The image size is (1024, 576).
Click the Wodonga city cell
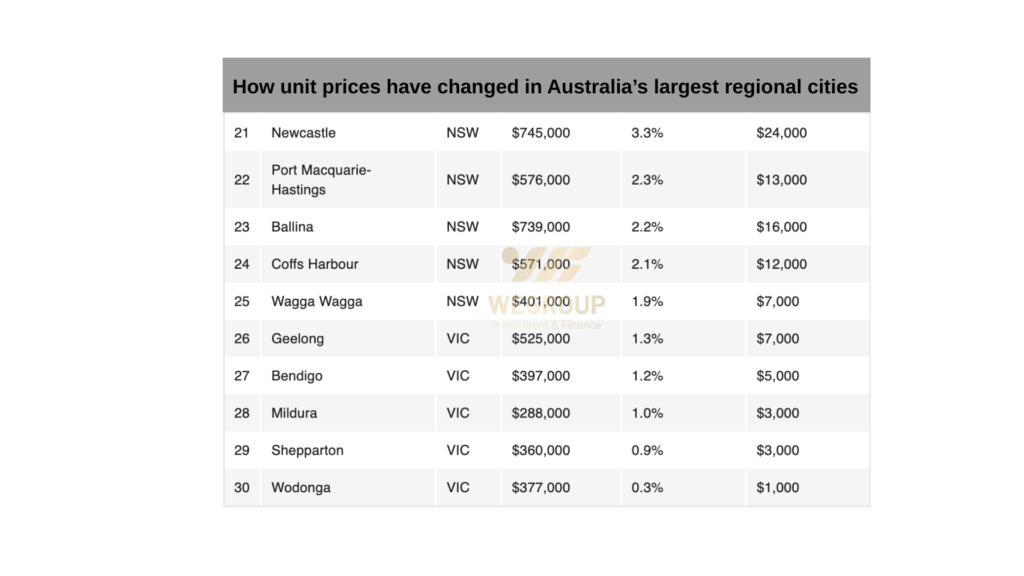[x=300, y=488]
